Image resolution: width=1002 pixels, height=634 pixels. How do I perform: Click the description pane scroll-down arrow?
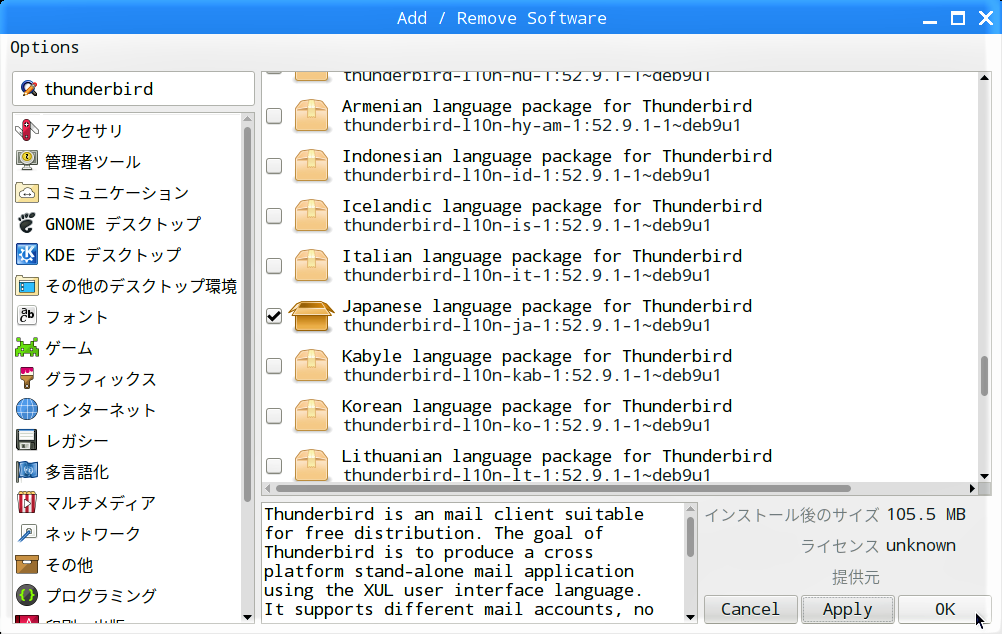point(690,617)
